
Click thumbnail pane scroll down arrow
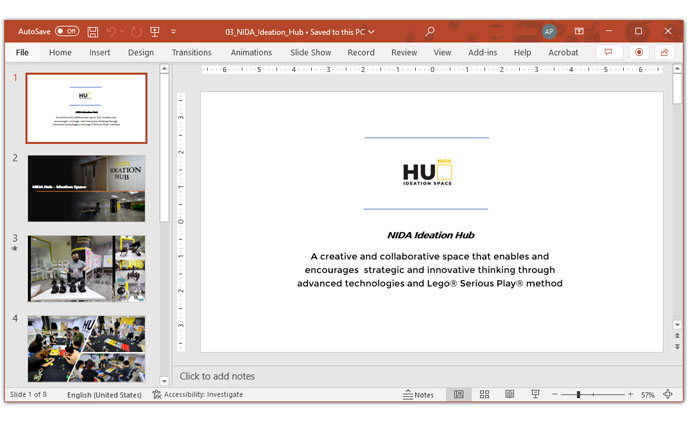[x=164, y=381]
